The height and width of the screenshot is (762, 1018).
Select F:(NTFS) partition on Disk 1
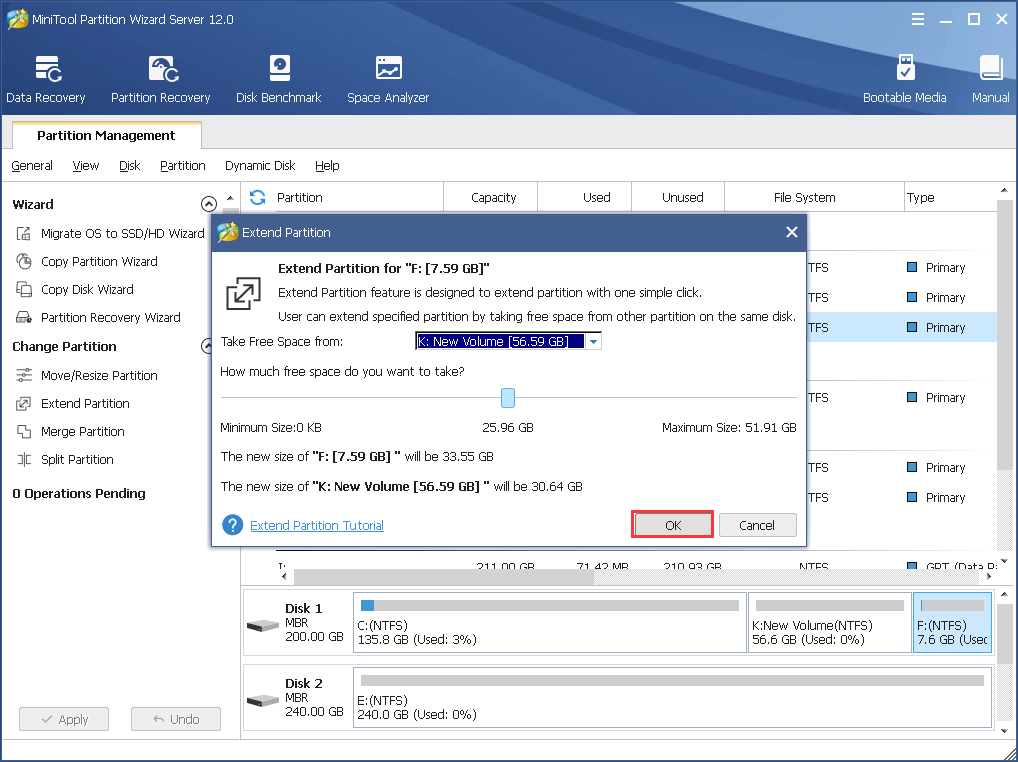pos(952,622)
